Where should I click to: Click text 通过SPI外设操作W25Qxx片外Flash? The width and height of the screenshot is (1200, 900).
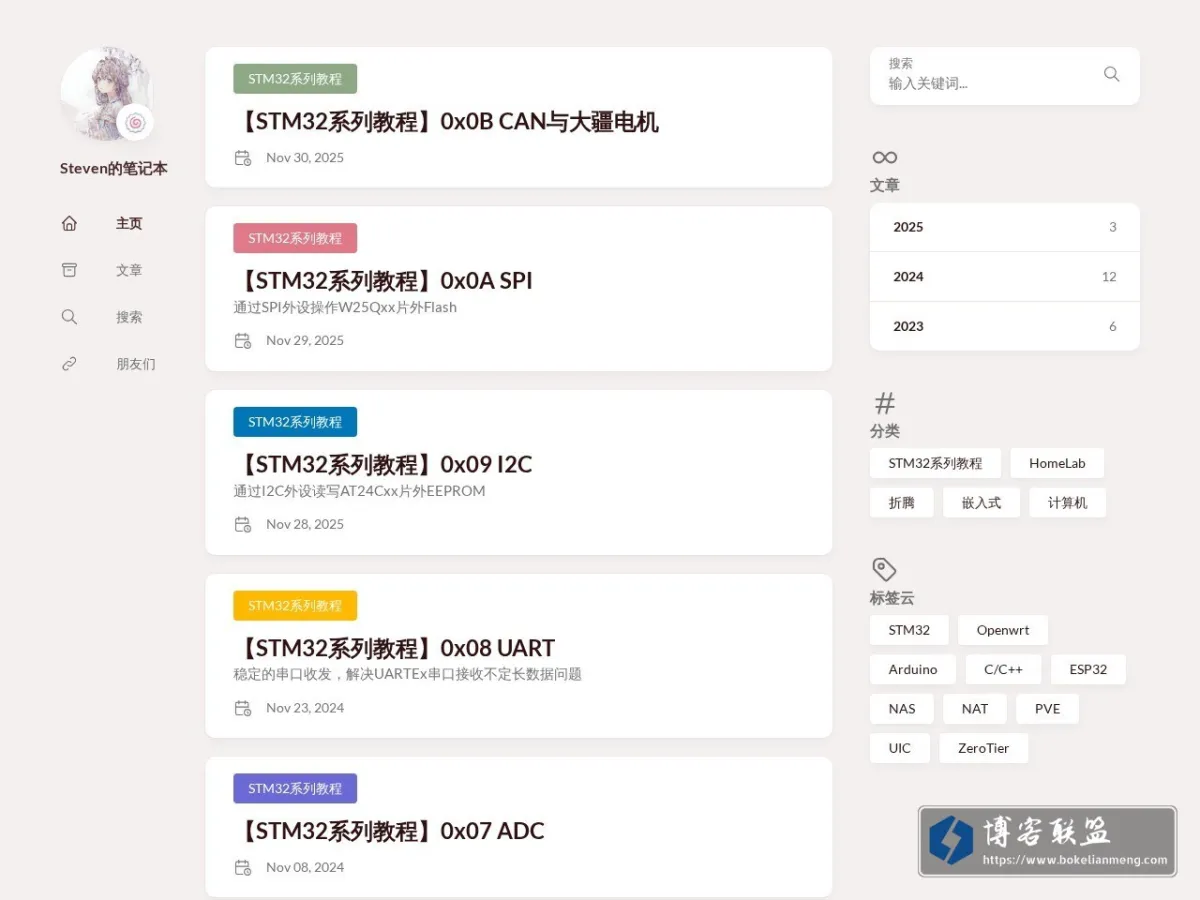[345, 308]
